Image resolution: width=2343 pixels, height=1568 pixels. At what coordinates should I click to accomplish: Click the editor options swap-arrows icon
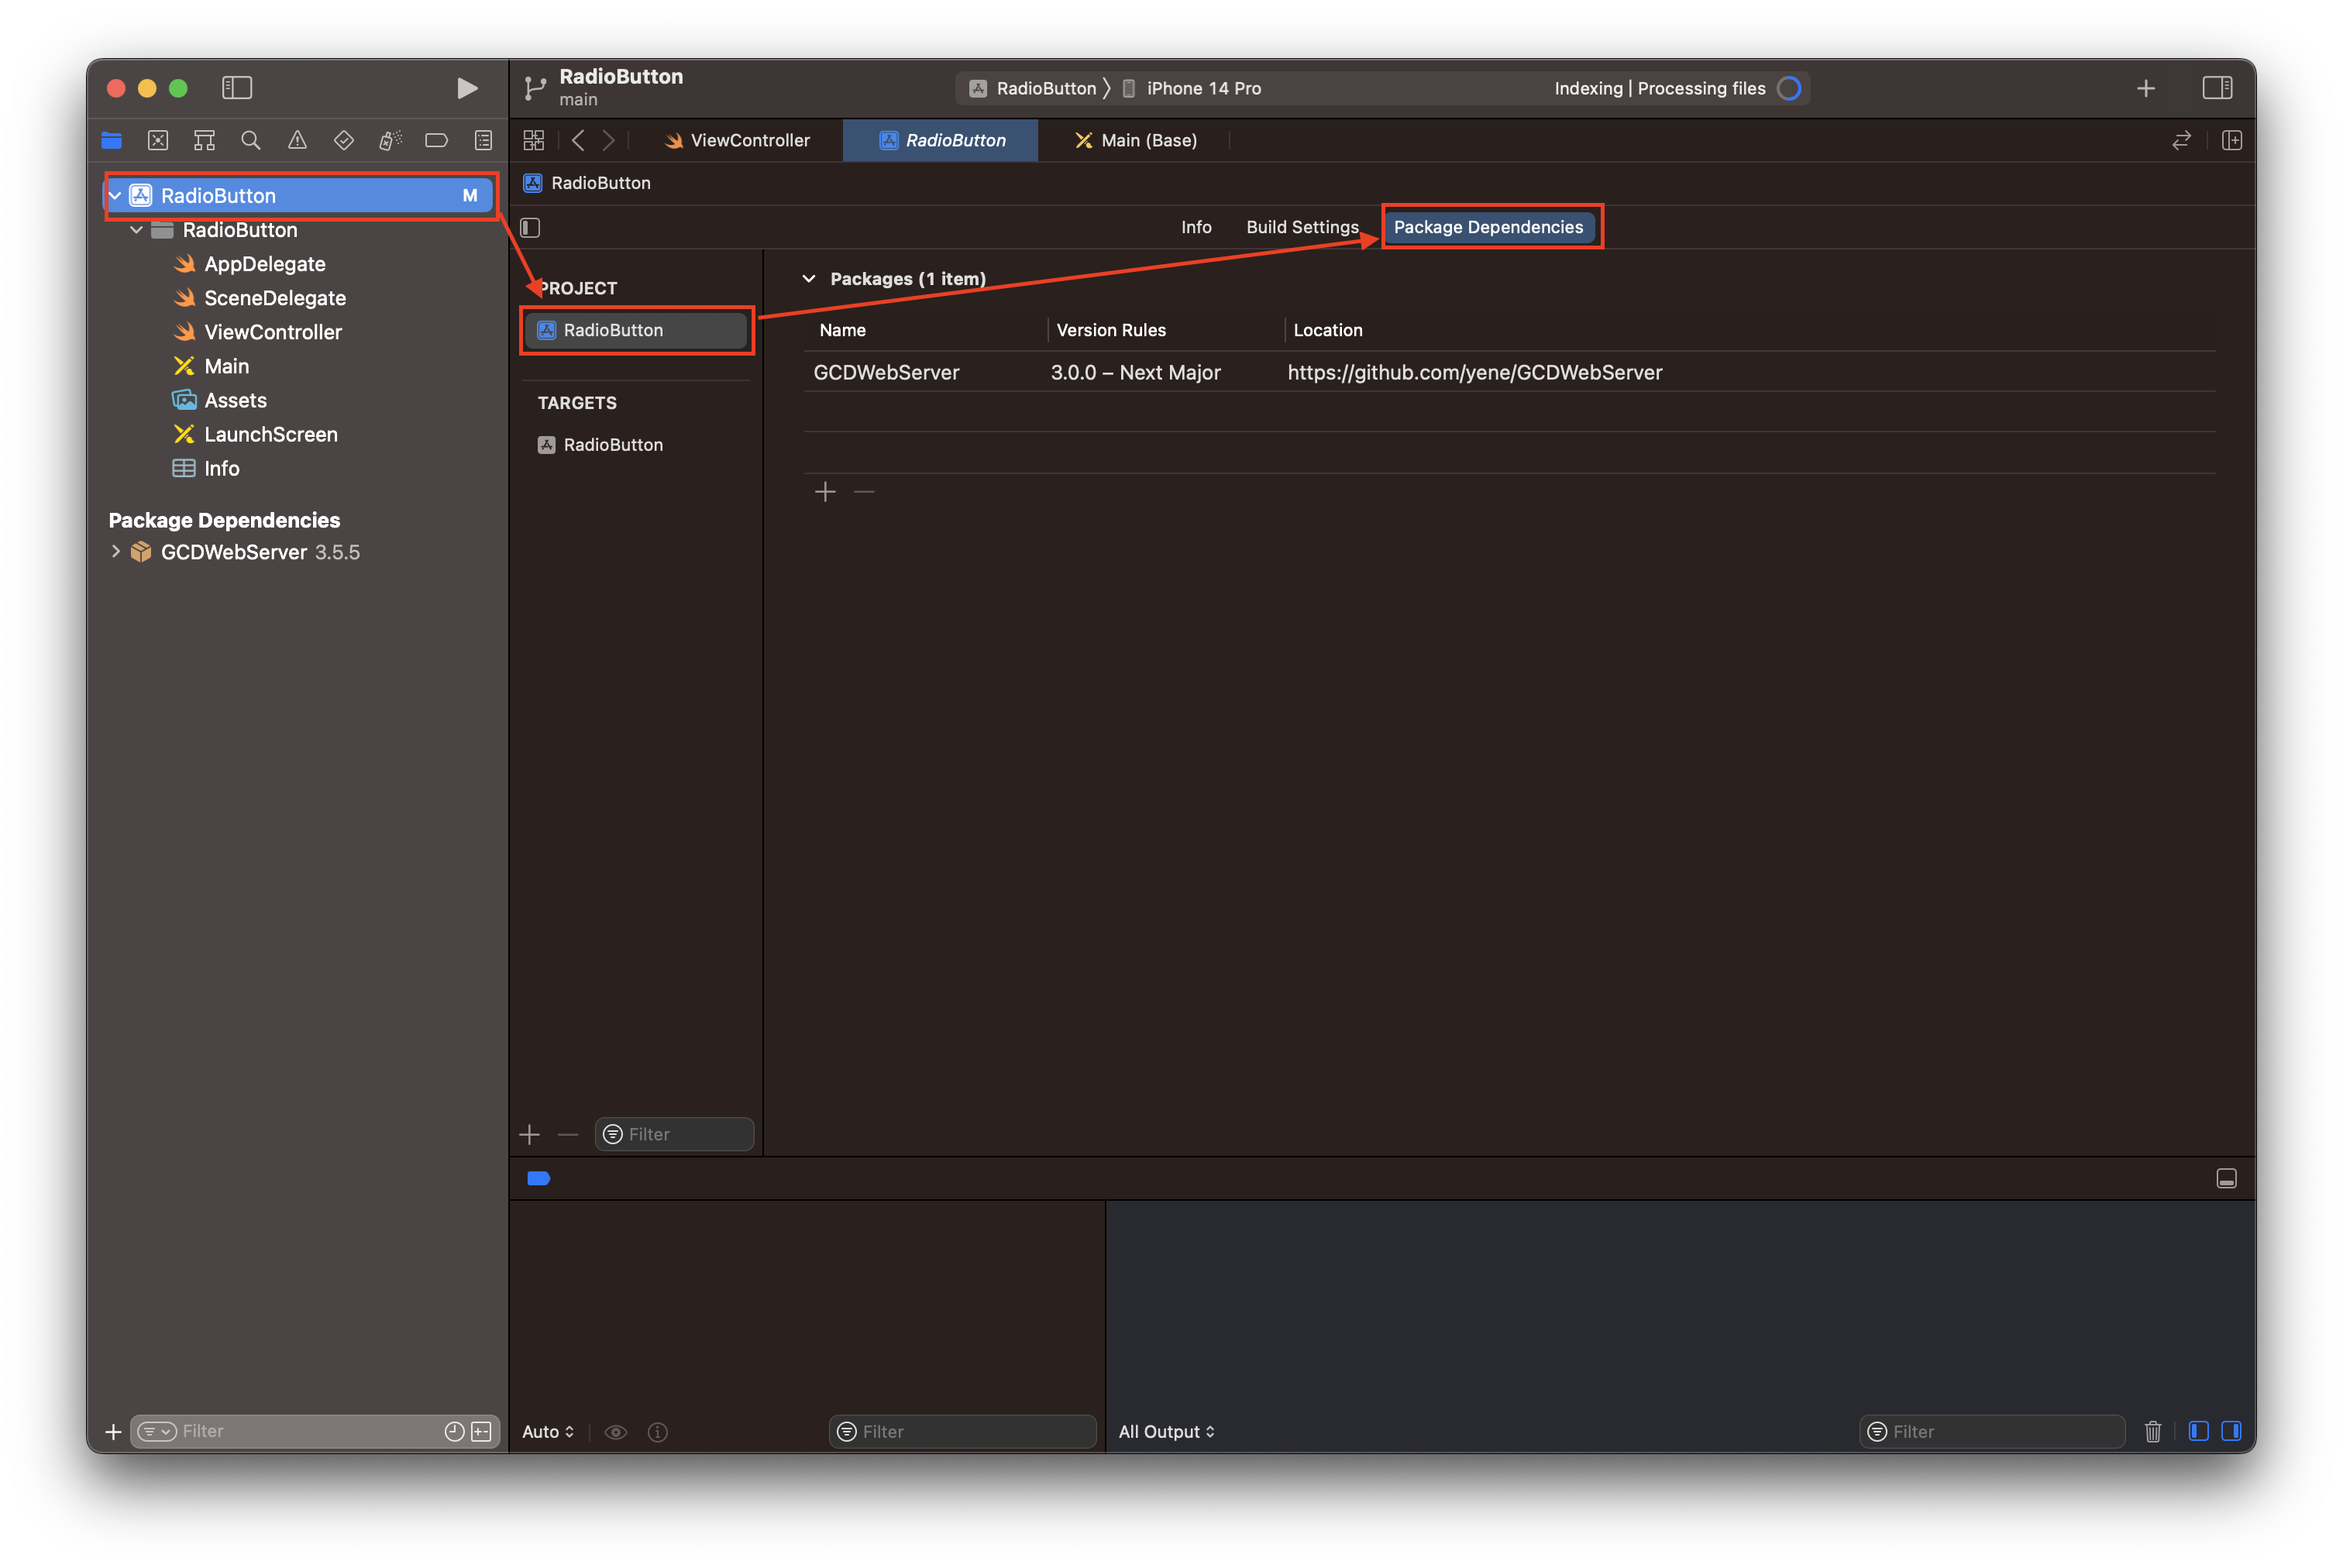point(2181,140)
